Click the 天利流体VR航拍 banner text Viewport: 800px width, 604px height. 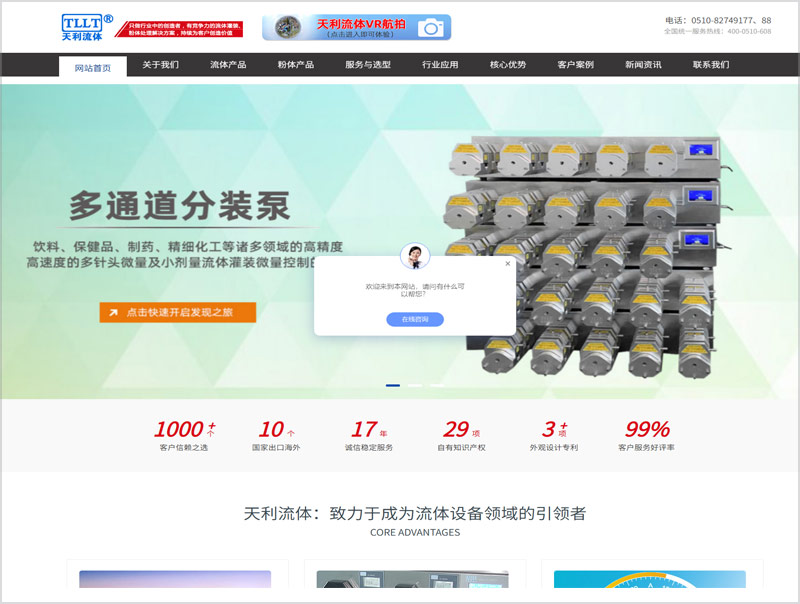coord(361,23)
